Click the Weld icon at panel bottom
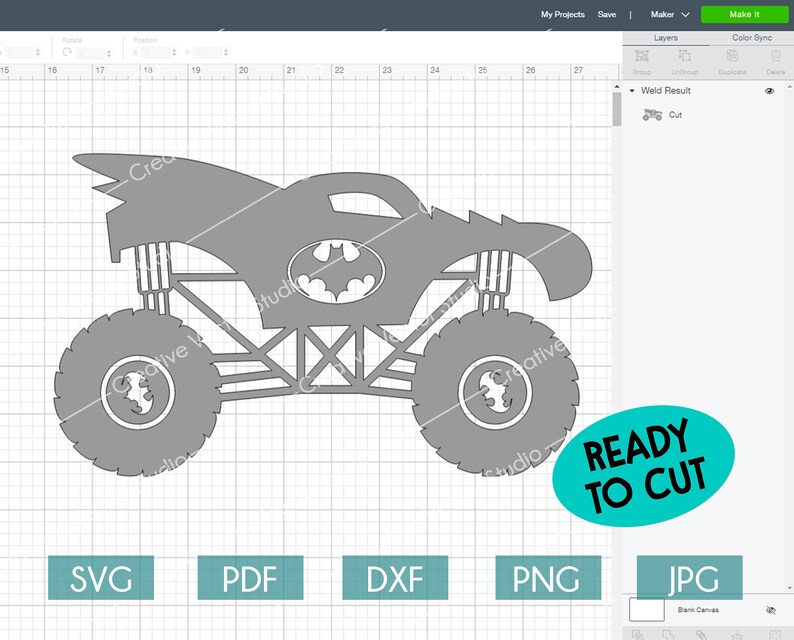The width and height of the screenshot is (794, 640). pos(668,634)
